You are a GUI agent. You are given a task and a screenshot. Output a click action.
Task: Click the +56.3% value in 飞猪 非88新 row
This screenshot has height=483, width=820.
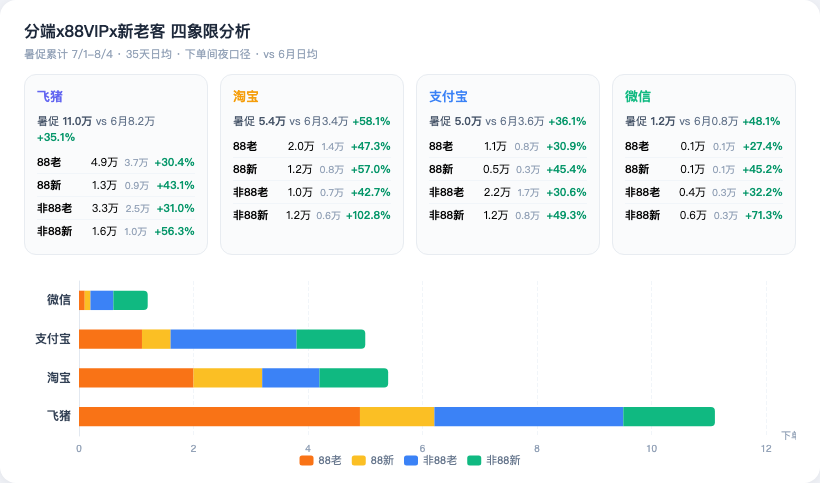[175, 232]
